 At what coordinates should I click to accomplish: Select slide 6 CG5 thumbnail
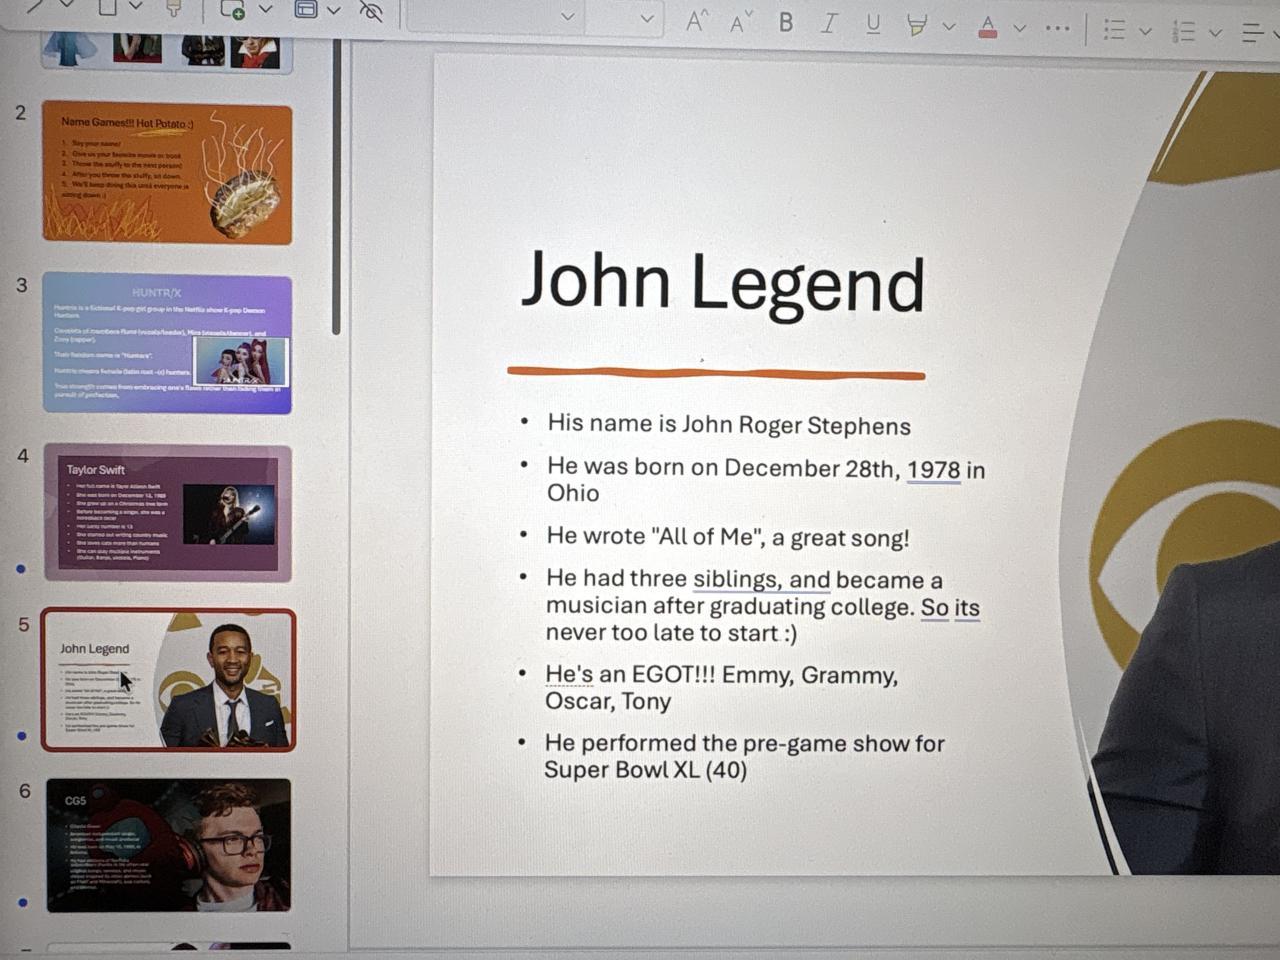[x=168, y=845]
